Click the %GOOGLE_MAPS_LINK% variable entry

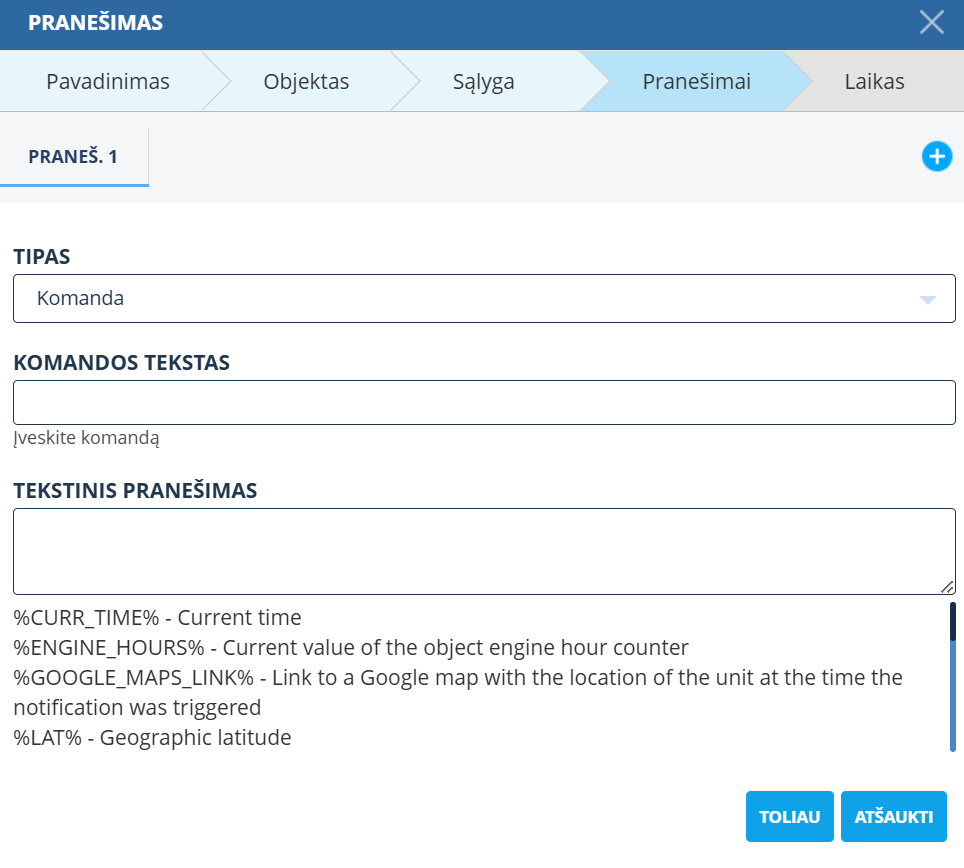457,678
